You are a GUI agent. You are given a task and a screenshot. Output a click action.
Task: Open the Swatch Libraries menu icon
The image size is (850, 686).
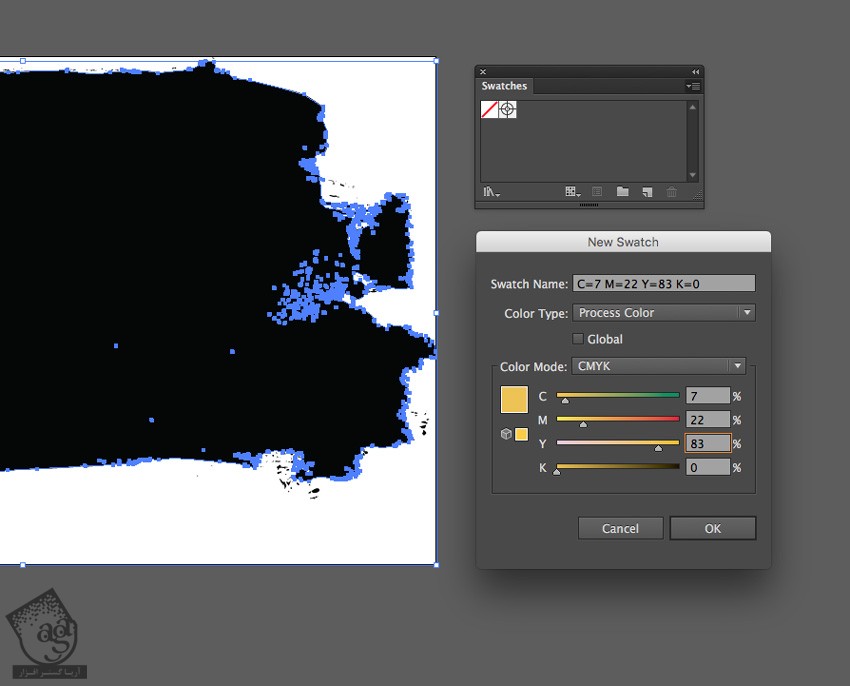pos(491,192)
